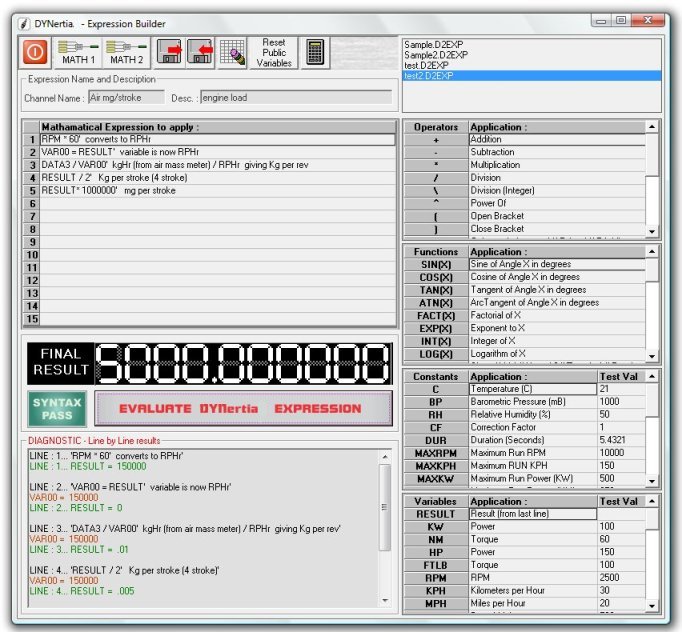
Task: Click expression line 5 'RESULT * 1000000'
Action: (x=217, y=191)
